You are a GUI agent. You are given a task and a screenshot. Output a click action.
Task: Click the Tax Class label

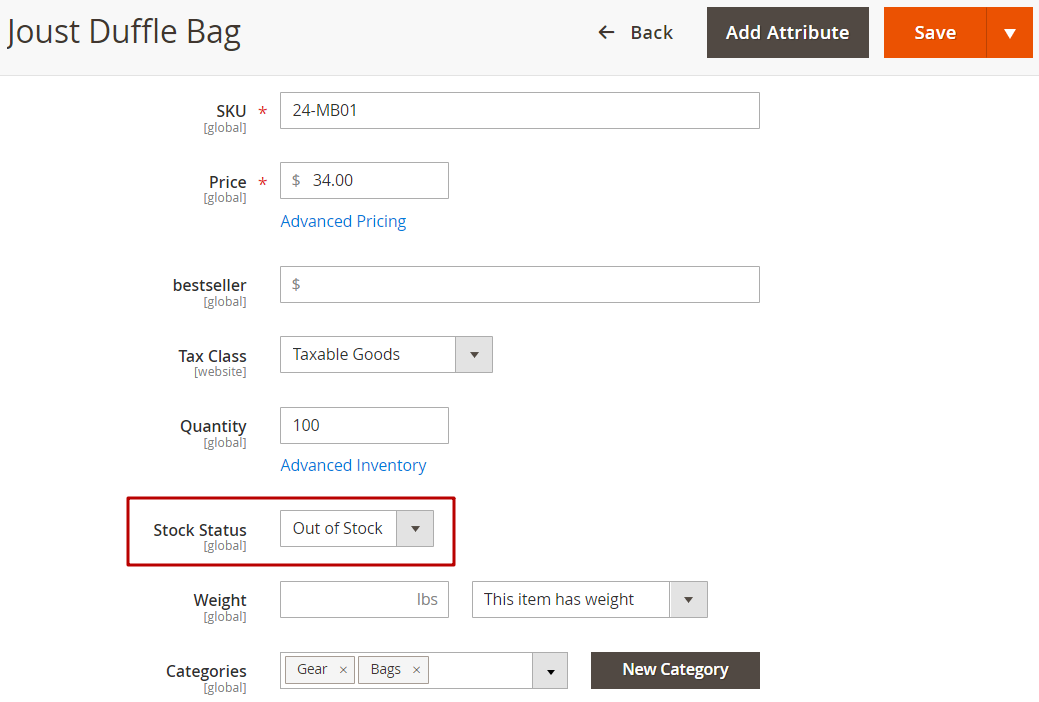(x=212, y=356)
